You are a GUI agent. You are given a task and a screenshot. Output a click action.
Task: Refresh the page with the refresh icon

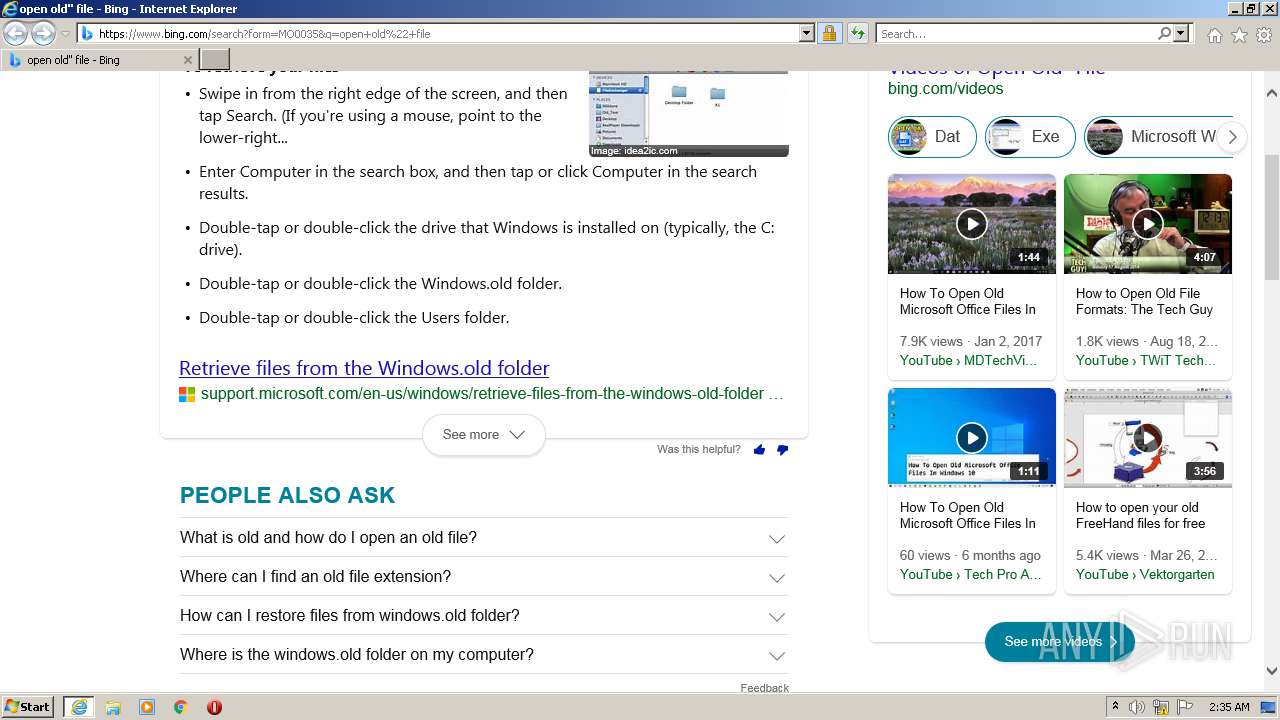pyautogui.click(x=858, y=33)
